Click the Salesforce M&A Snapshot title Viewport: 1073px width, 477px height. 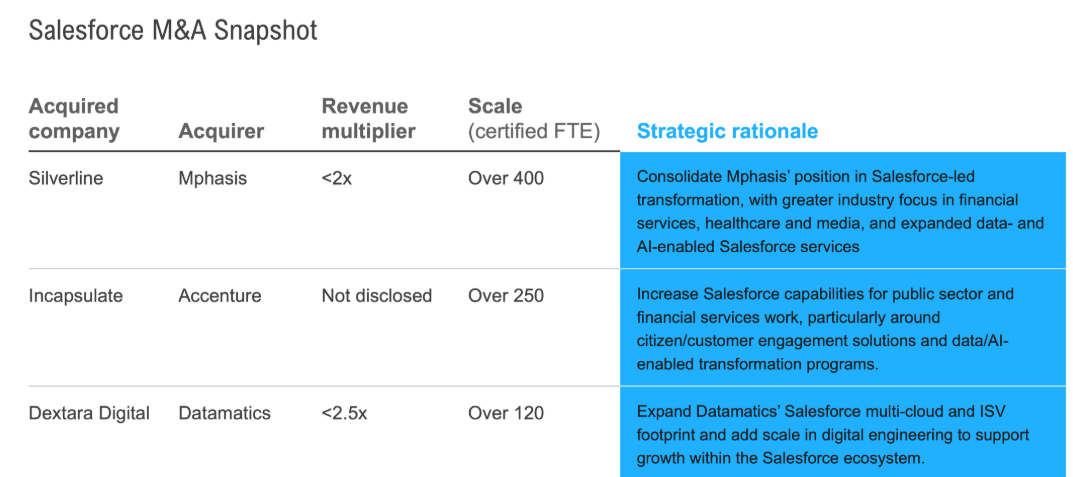pos(173,31)
